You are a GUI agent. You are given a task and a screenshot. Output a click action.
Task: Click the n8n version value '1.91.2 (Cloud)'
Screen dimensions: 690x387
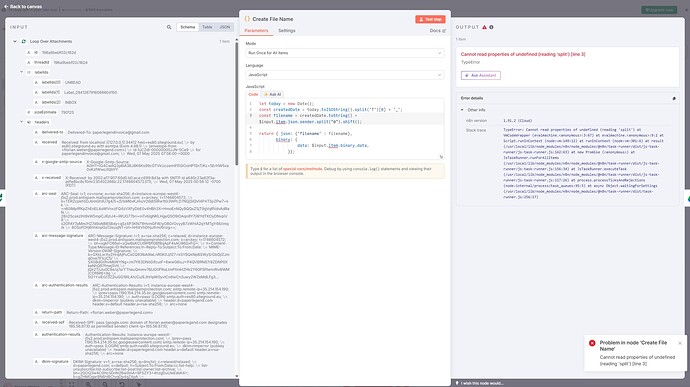pos(518,121)
